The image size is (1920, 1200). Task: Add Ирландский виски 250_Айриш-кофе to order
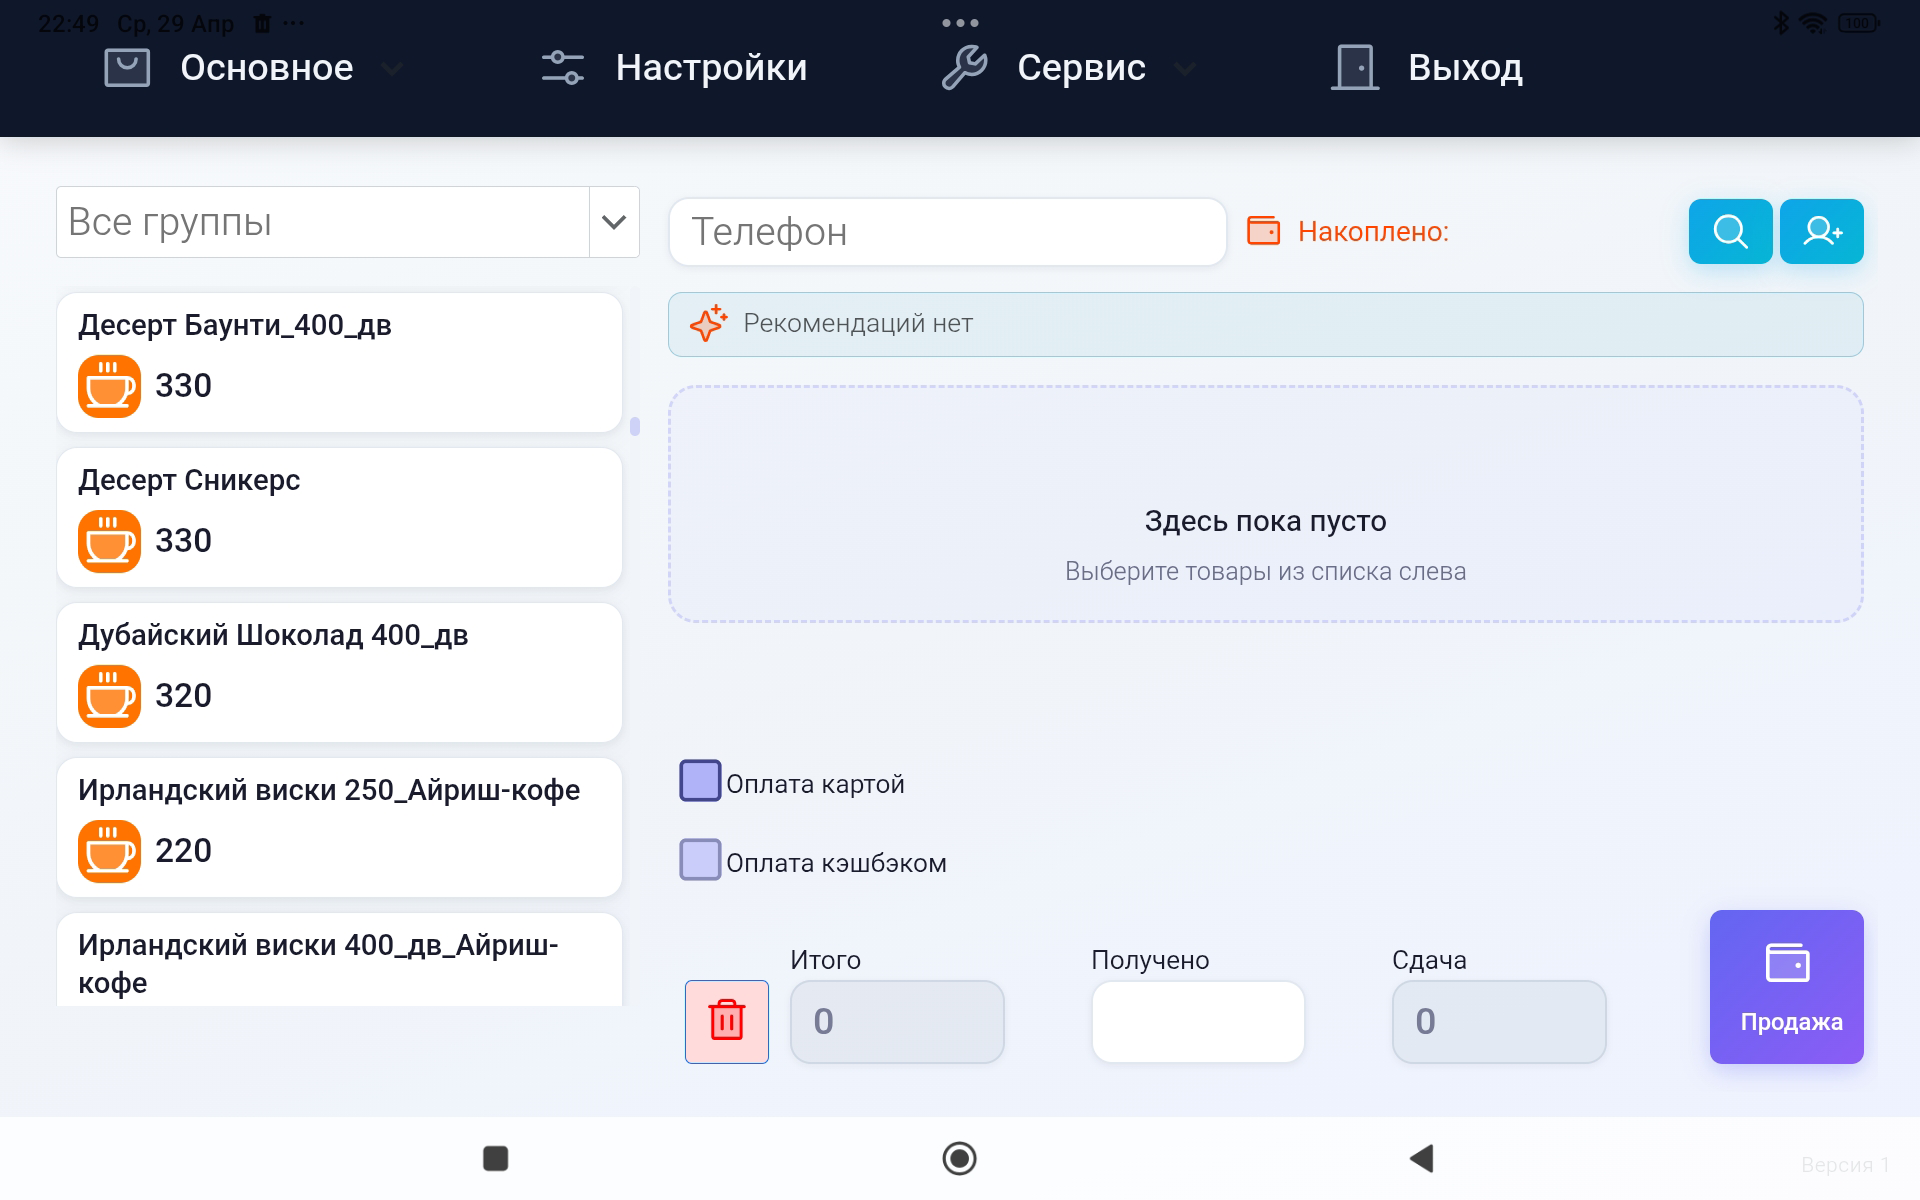[340, 827]
